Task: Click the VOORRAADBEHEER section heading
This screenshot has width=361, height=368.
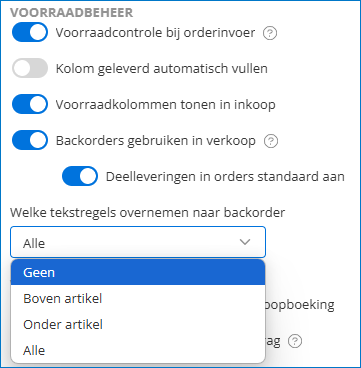Action: pyautogui.click(x=72, y=13)
